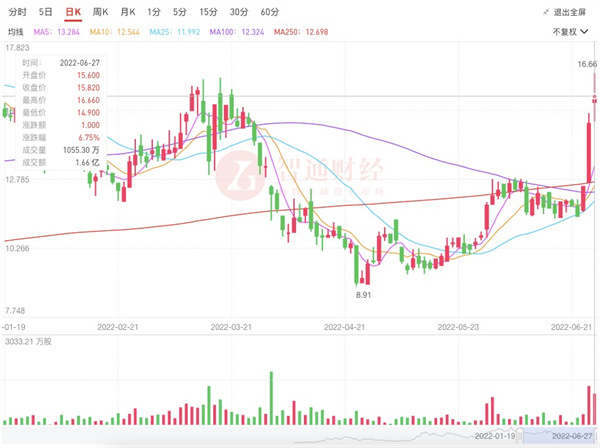The height and width of the screenshot is (448, 600).
Task: Choose the 1分 minute interval
Action: [x=153, y=12]
